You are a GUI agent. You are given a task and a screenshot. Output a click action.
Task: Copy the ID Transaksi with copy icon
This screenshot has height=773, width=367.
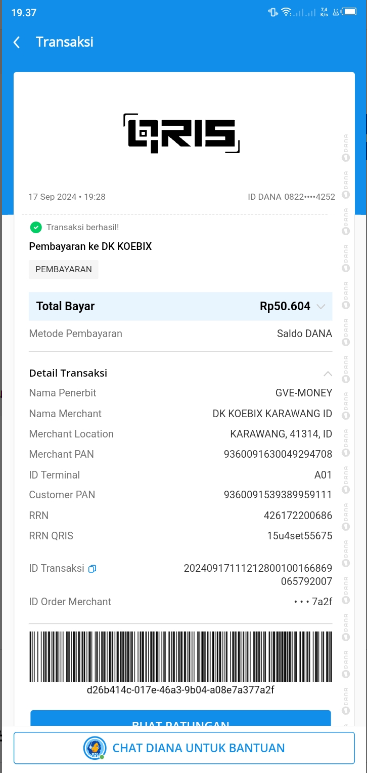tap(92, 568)
